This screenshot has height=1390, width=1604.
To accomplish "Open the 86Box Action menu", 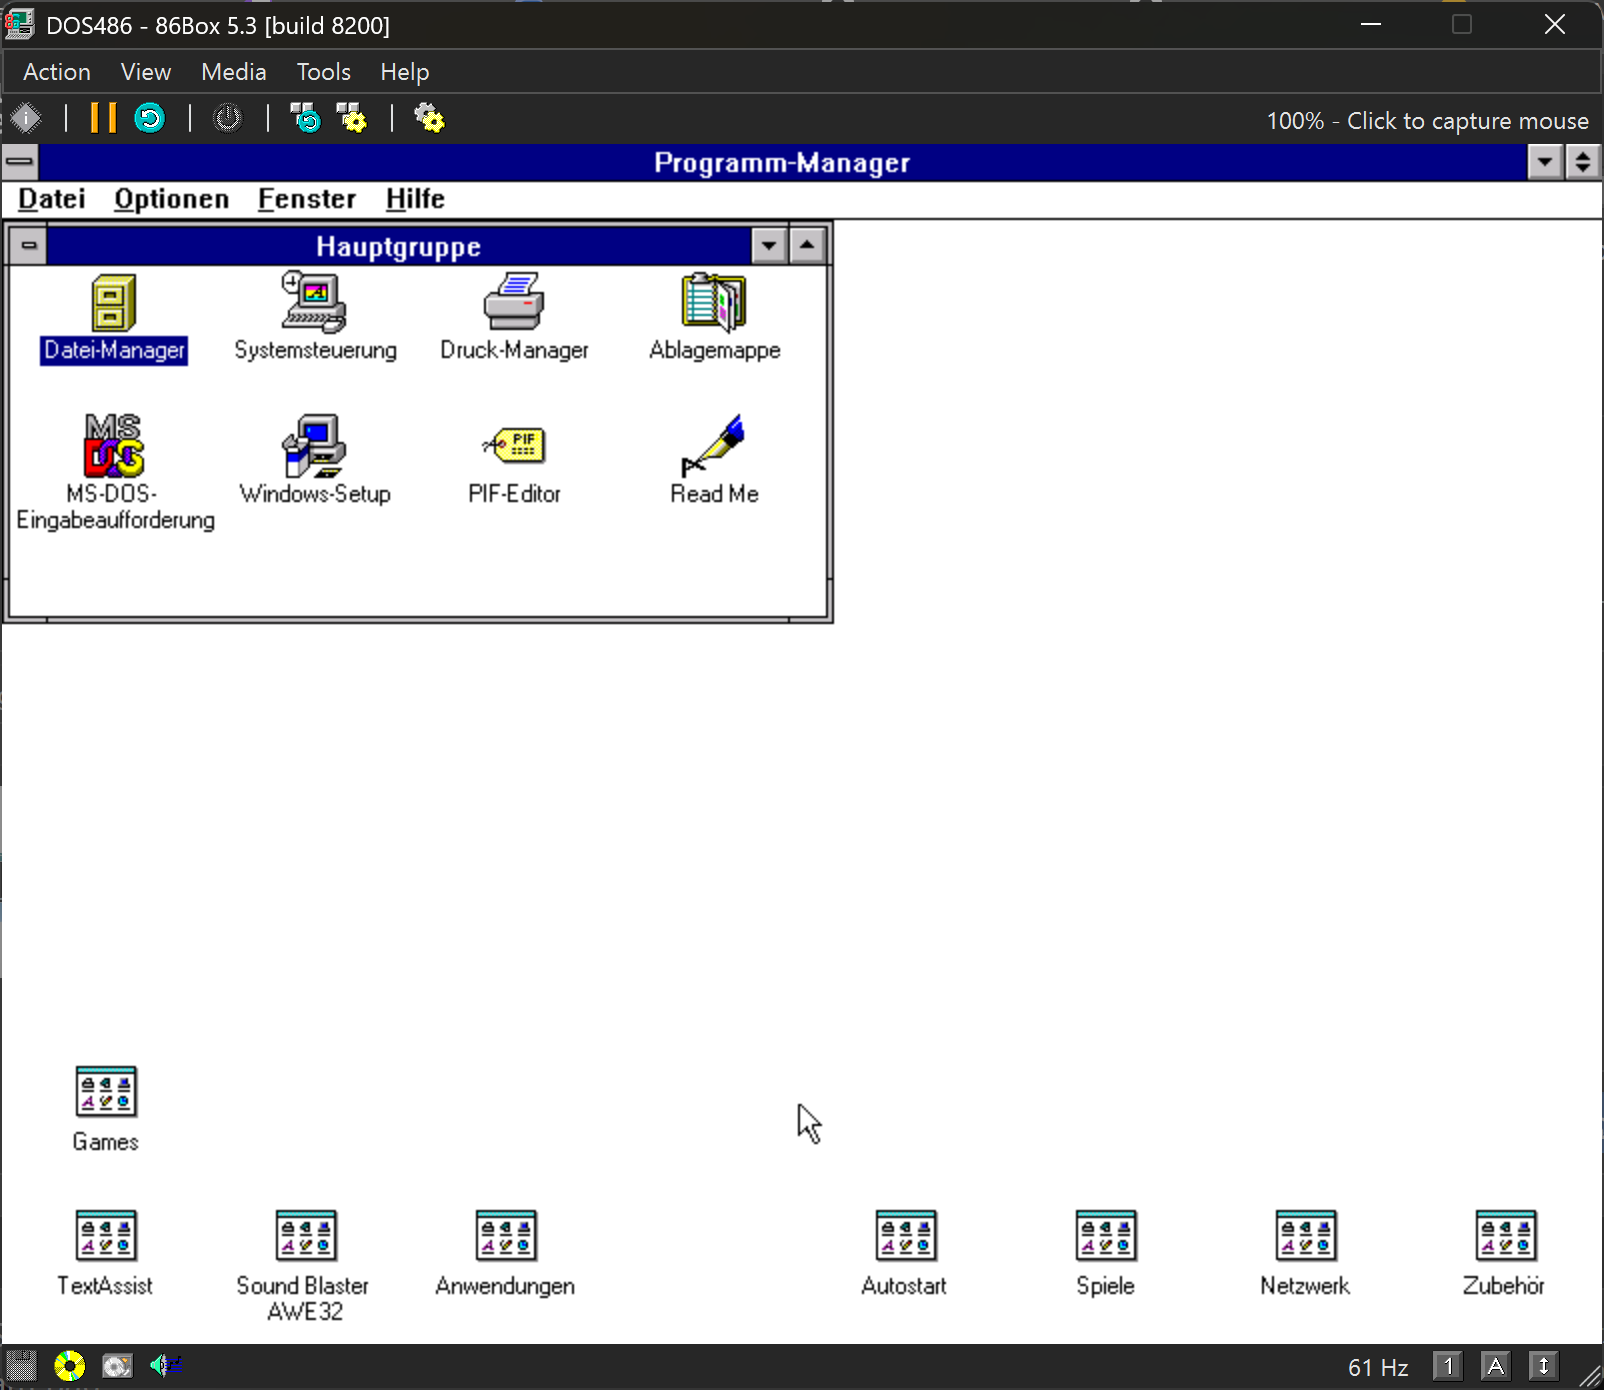I will (57, 72).
